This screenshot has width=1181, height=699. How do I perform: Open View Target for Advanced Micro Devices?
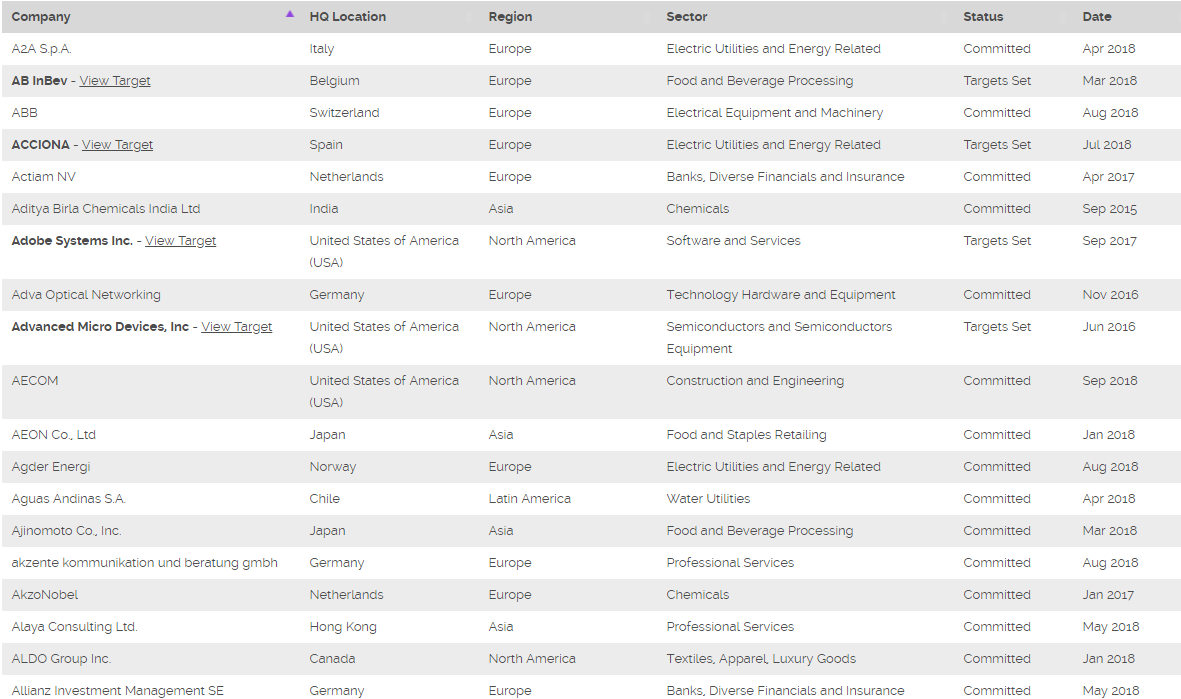pyautogui.click(x=236, y=327)
